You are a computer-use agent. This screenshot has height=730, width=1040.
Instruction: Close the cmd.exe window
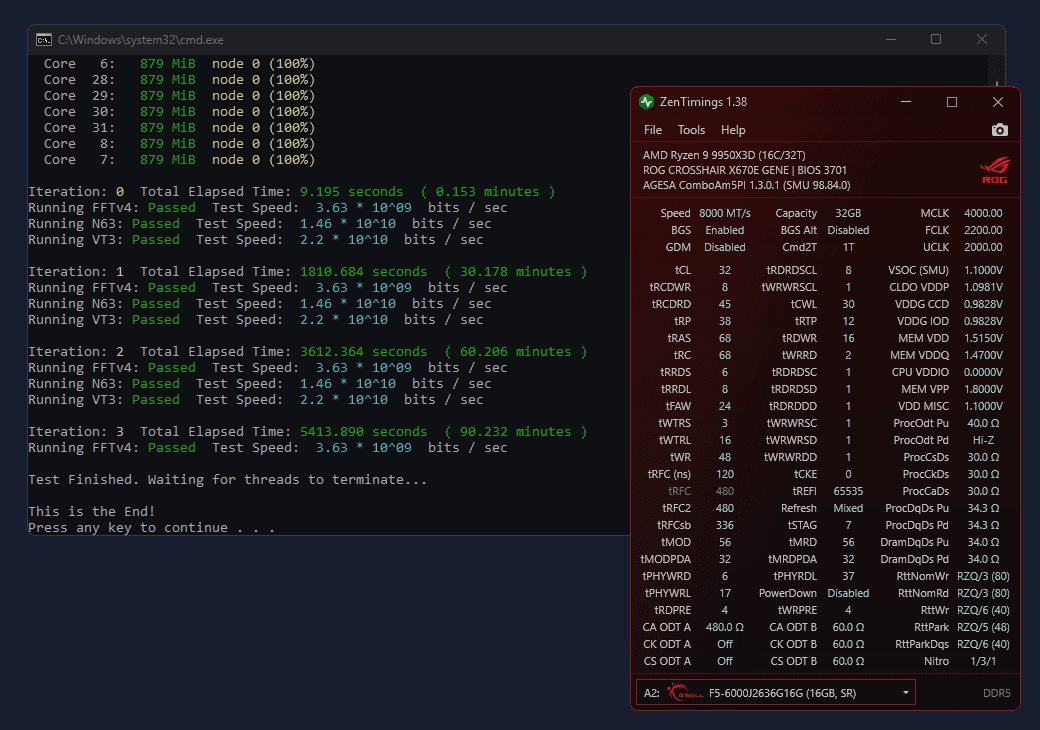pyautogui.click(x=982, y=40)
